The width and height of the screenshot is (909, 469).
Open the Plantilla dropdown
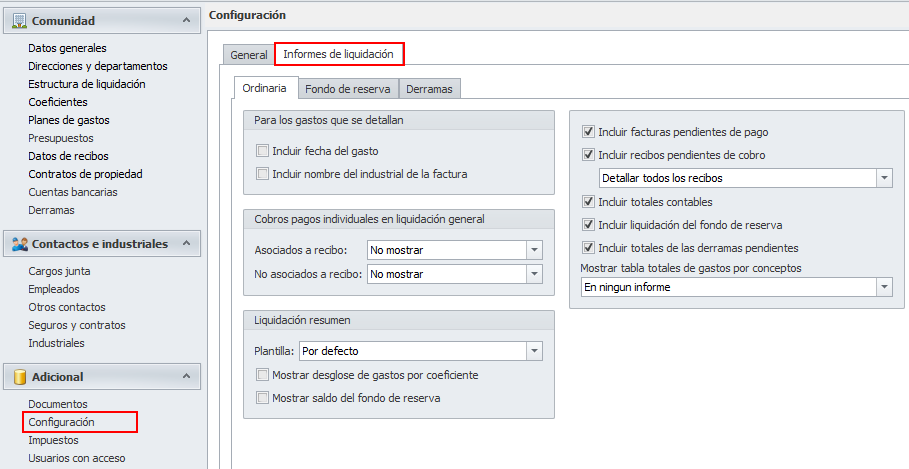pos(534,352)
